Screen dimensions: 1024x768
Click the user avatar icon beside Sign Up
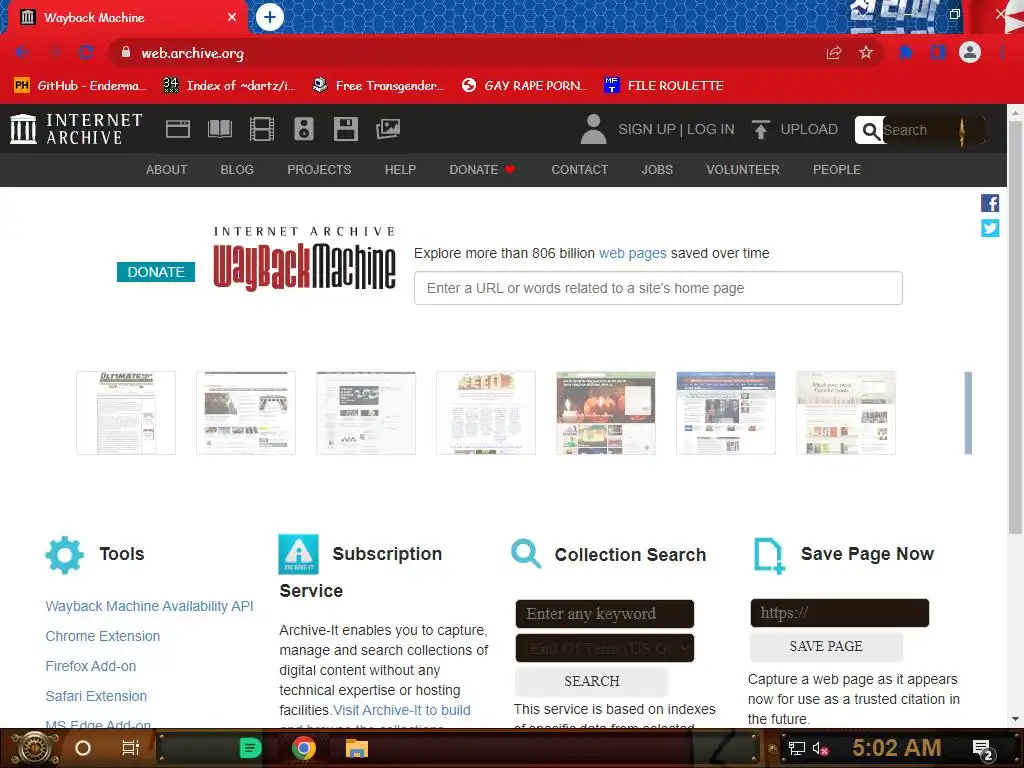[x=593, y=129]
